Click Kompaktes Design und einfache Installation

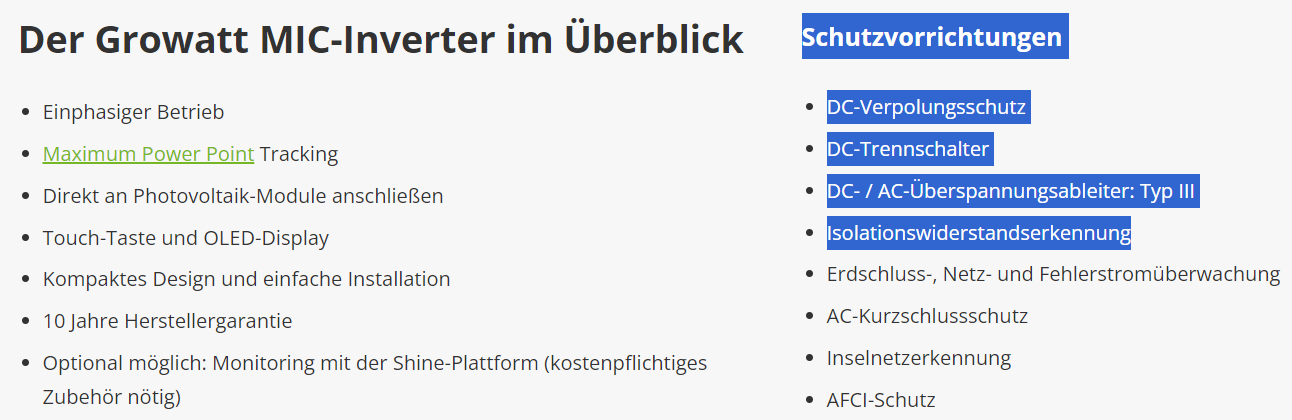tap(247, 279)
